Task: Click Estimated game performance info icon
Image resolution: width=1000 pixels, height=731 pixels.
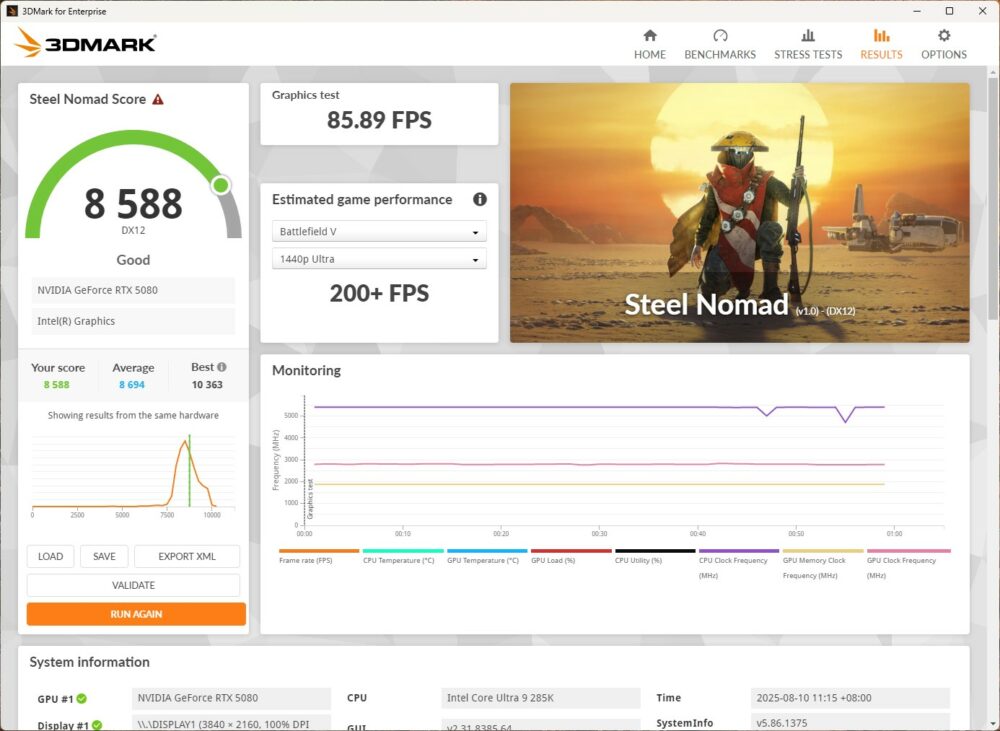Action: pyautogui.click(x=480, y=200)
